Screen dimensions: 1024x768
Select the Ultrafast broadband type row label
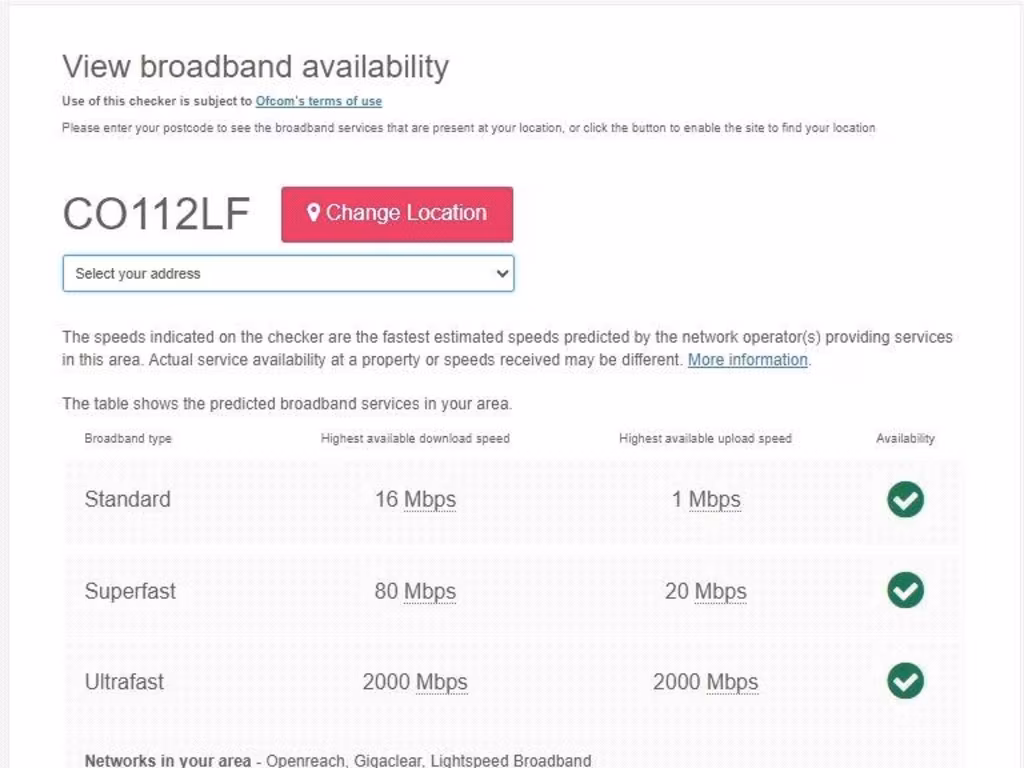(x=124, y=682)
